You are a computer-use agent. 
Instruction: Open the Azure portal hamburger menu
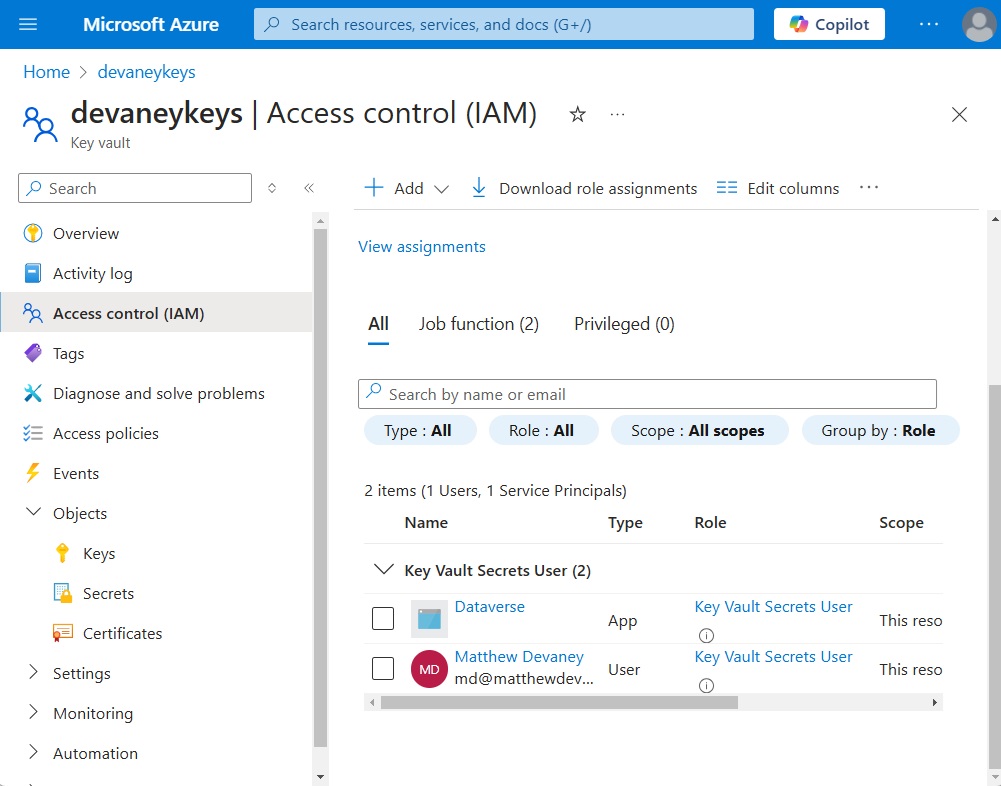click(28, 24)
